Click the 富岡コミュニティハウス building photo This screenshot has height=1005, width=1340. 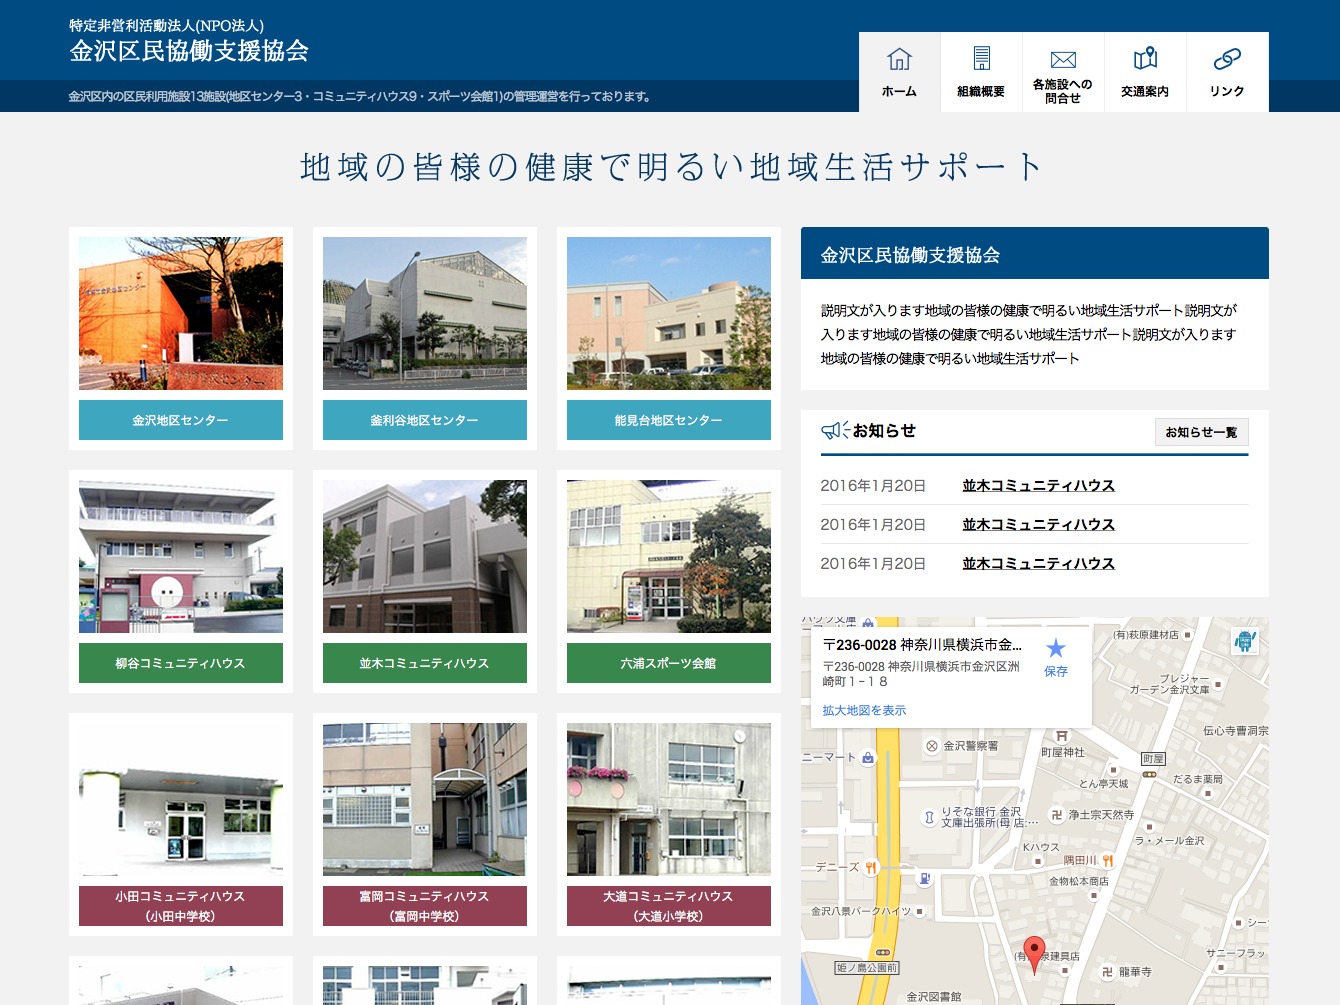pyautogui.click(x=425, y=800)
